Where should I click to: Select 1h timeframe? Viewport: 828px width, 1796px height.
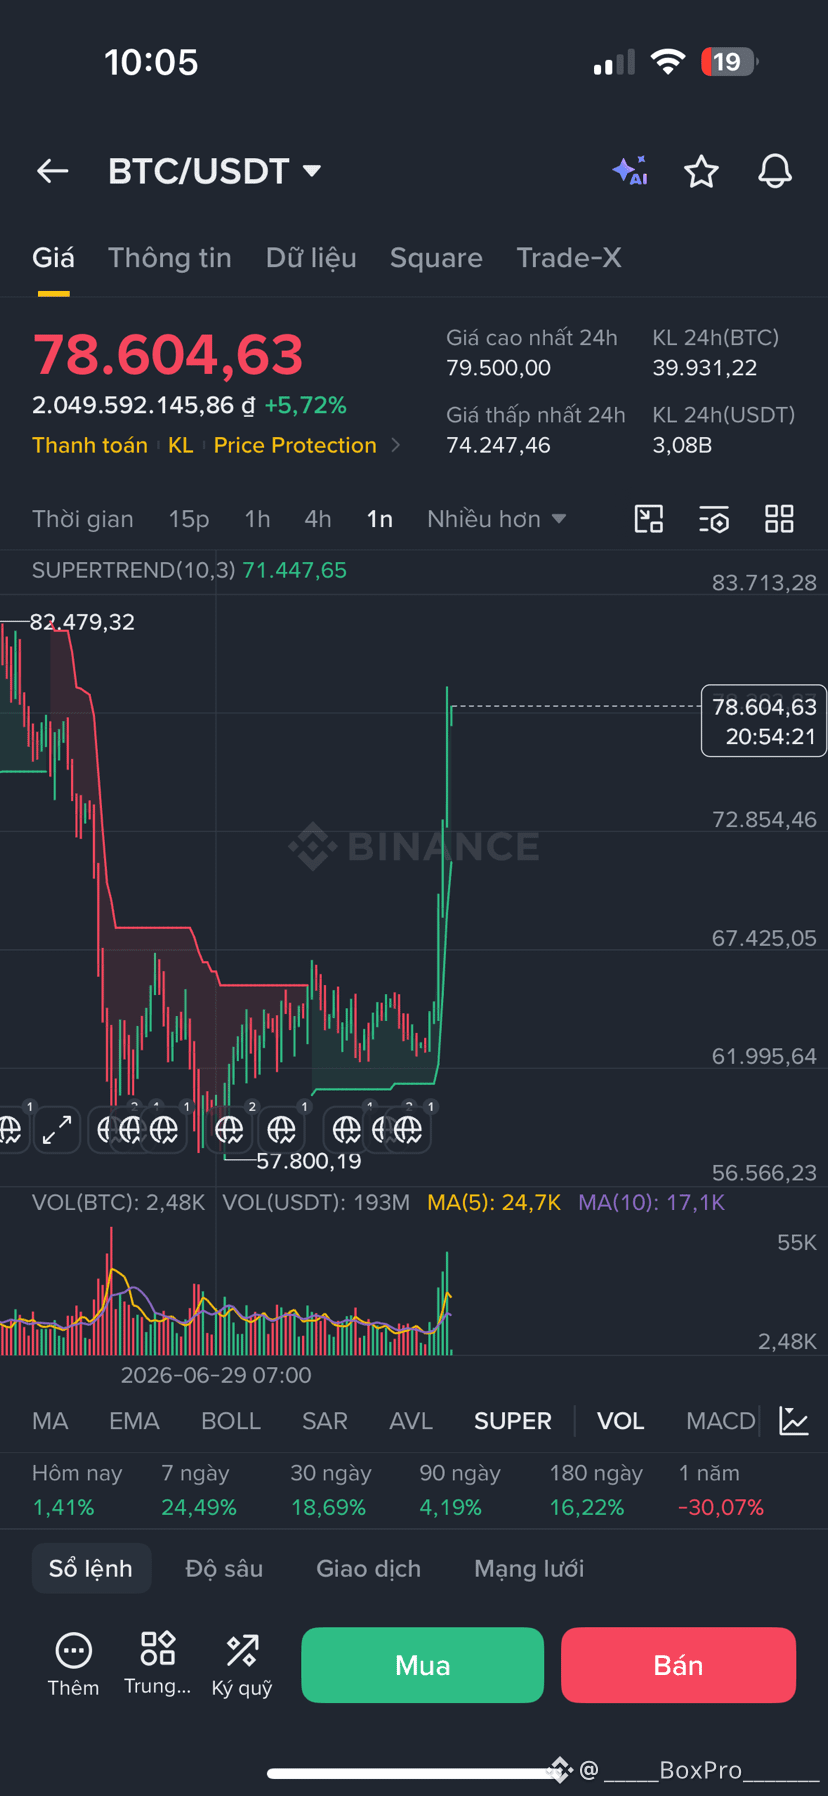(257, 519)
